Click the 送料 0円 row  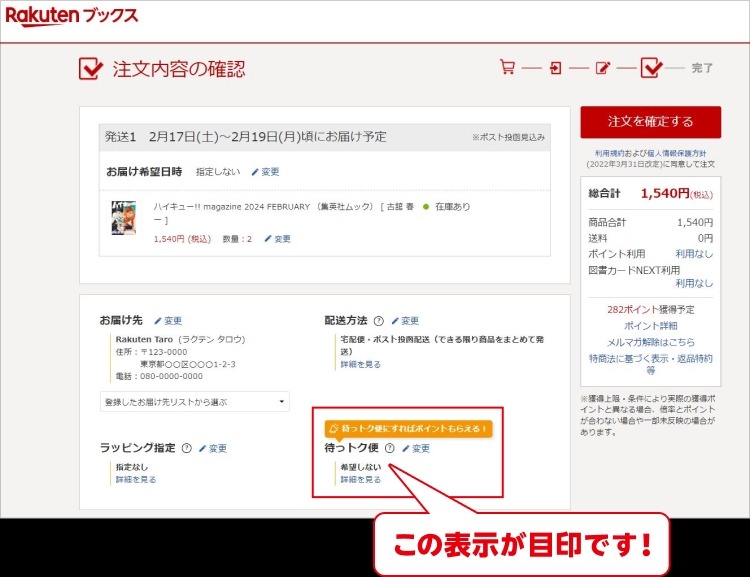651,238
